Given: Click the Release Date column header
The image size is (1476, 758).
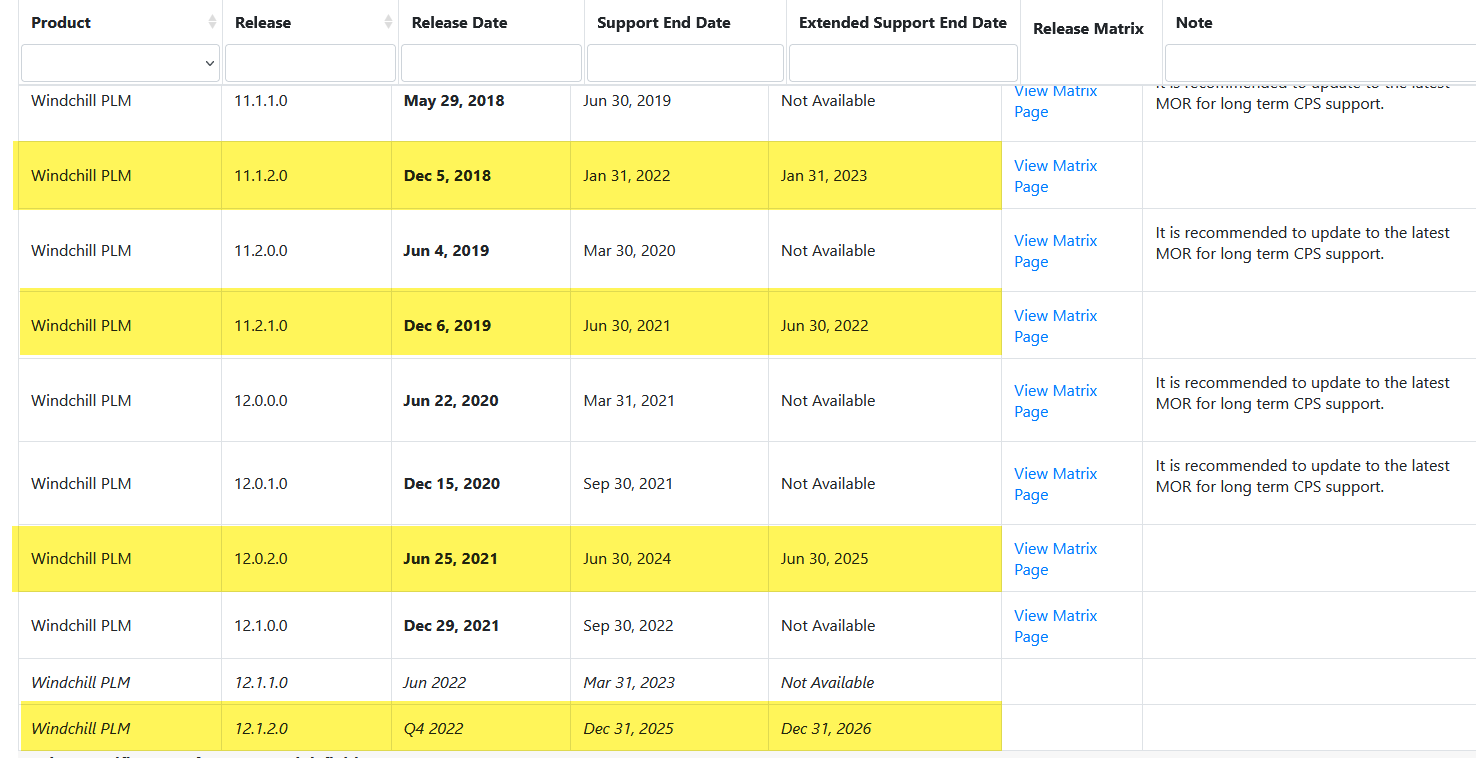Looking at the screenshot, I should (459, 23).
